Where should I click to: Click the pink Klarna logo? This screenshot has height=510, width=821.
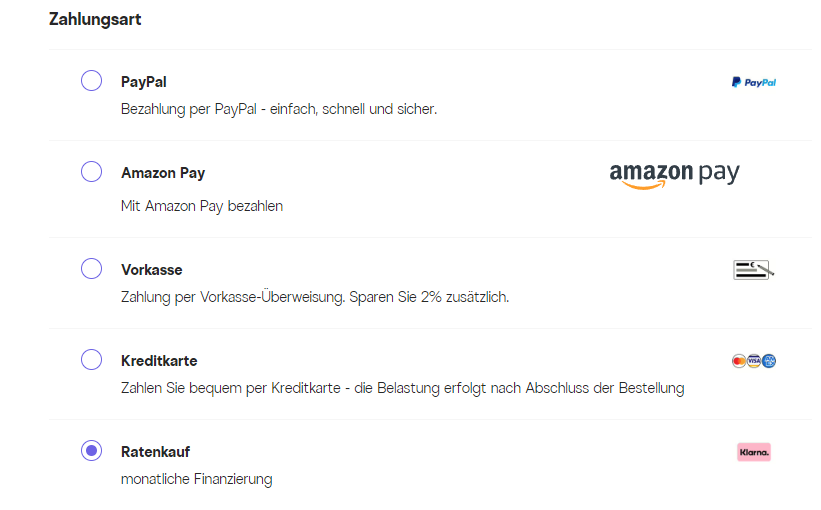tap(754, 452)
